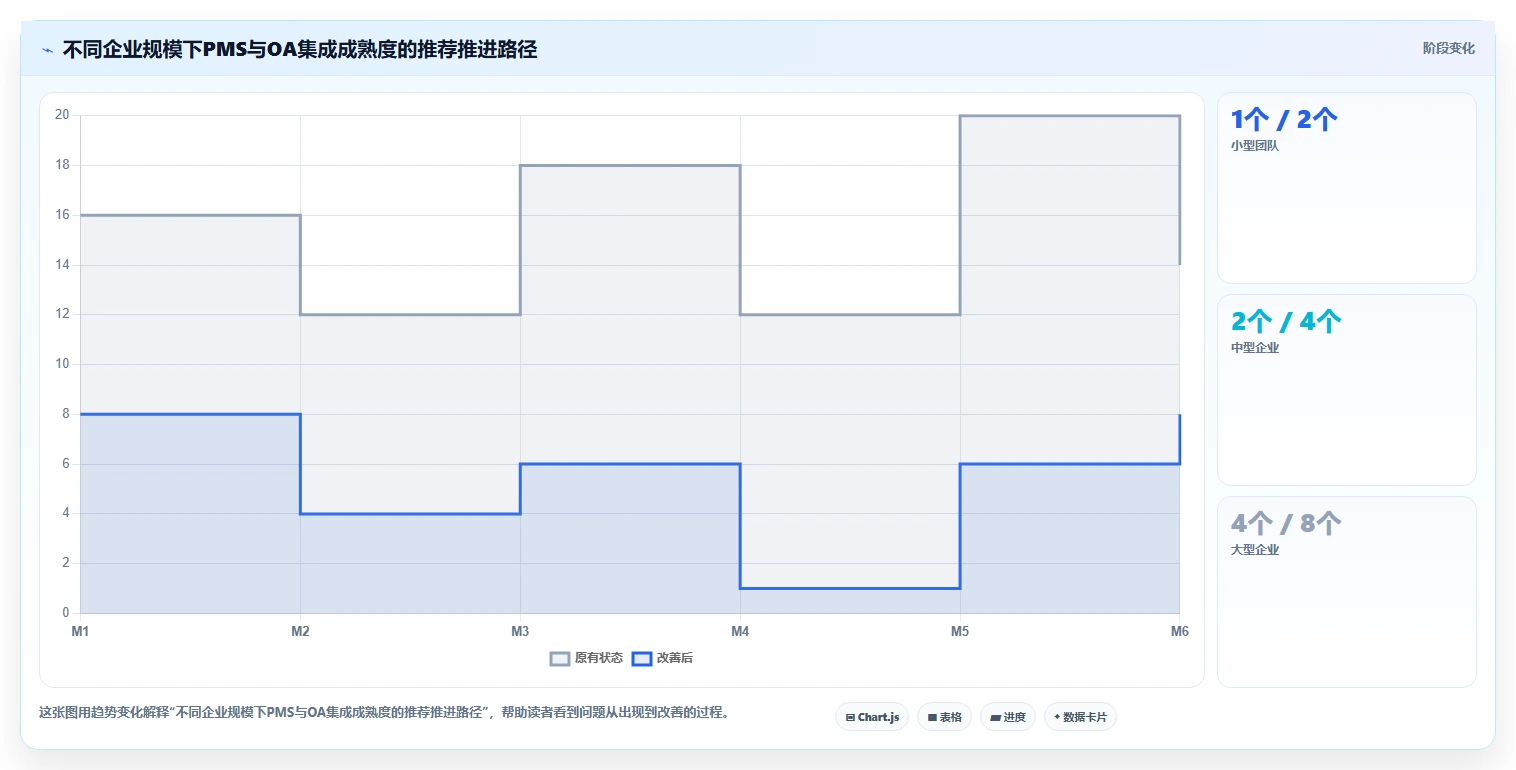Click the M1 axis label
Image resolution: width=1516 pixels, height=770 pixels.
click(80, 631)
